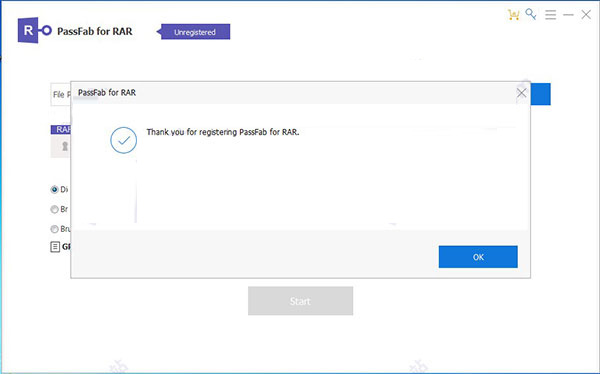Click the grayed-out Start button

(x=300, y=301)
